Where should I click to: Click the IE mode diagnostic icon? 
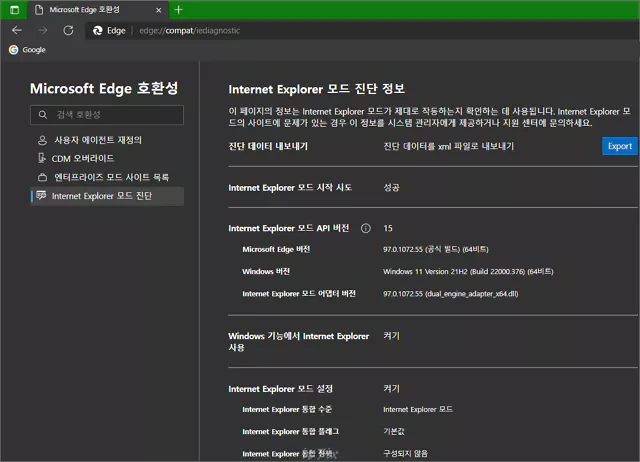pyautogui.click(x=41, y=195)
